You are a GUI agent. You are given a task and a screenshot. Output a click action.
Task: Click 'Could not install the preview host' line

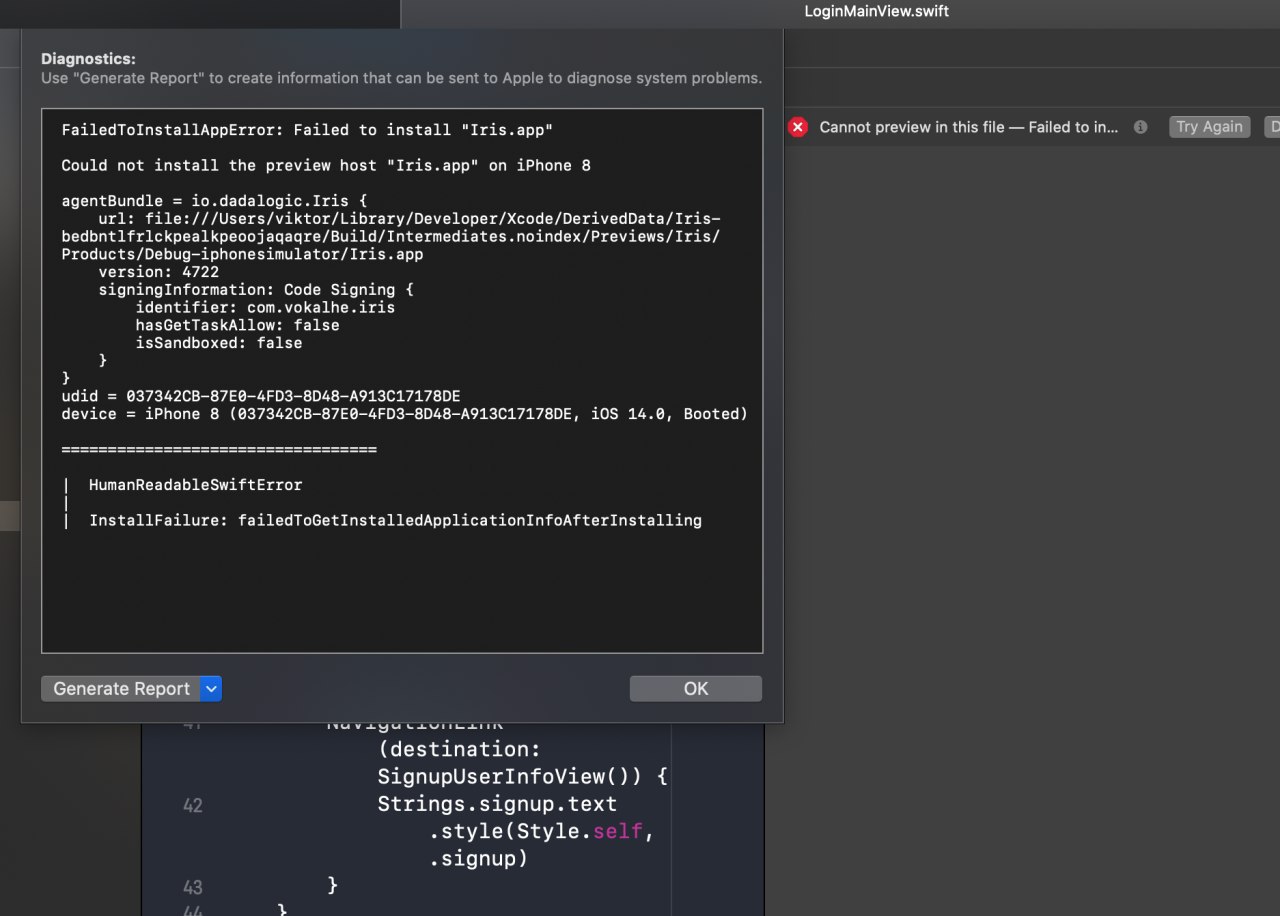326,165
